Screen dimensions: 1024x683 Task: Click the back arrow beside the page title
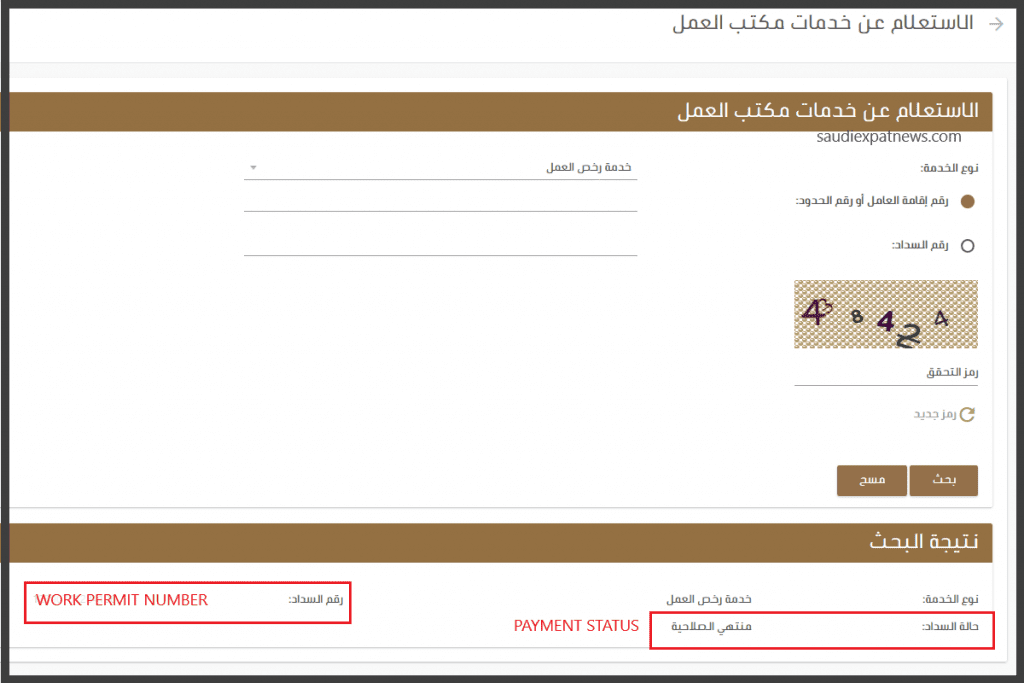tap(997, 23)
